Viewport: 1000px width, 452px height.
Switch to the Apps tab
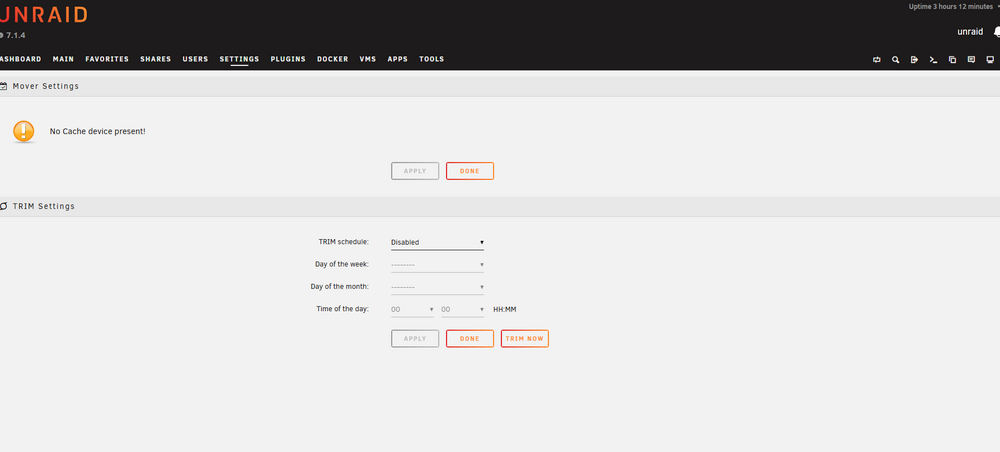(x=397, y=59)
